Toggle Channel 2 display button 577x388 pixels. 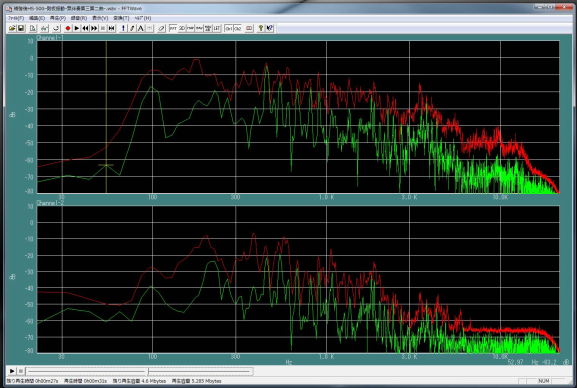[x=237, y=28]
